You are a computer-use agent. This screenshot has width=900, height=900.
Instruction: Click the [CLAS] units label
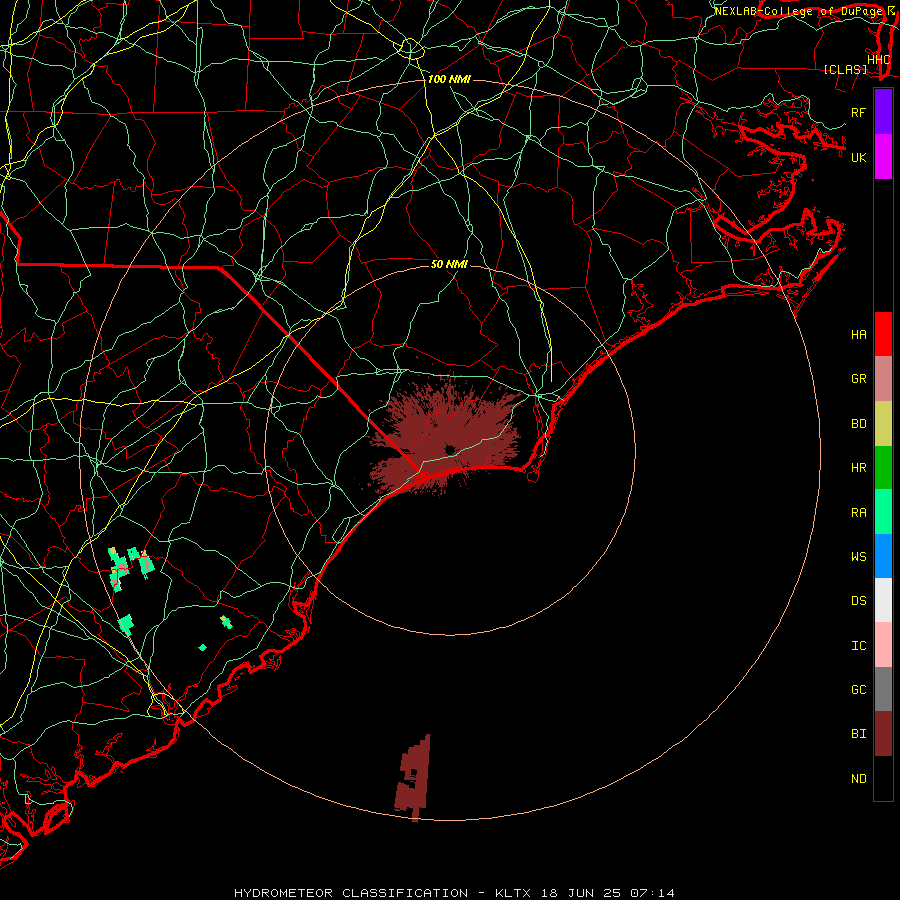tap(845, 70)
